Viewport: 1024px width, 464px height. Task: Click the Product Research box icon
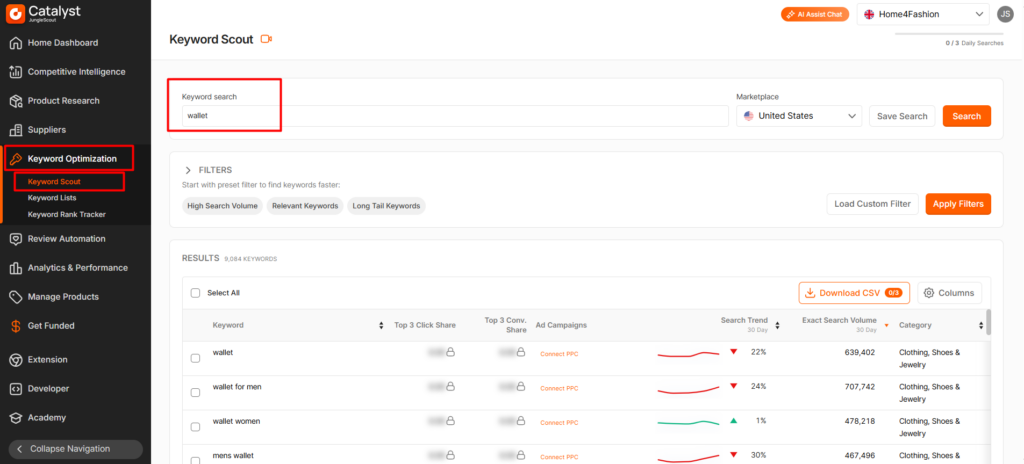[16, 101]
